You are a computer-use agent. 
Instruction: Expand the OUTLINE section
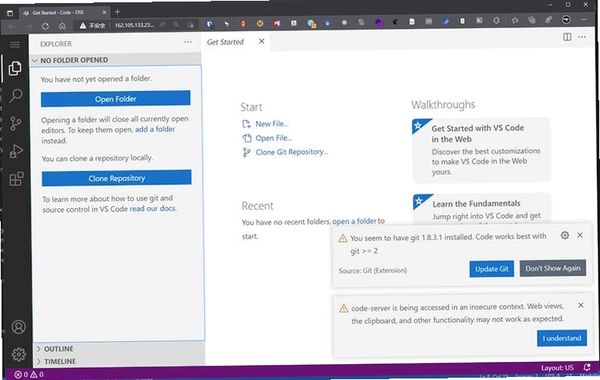click(x=58, y=349)
